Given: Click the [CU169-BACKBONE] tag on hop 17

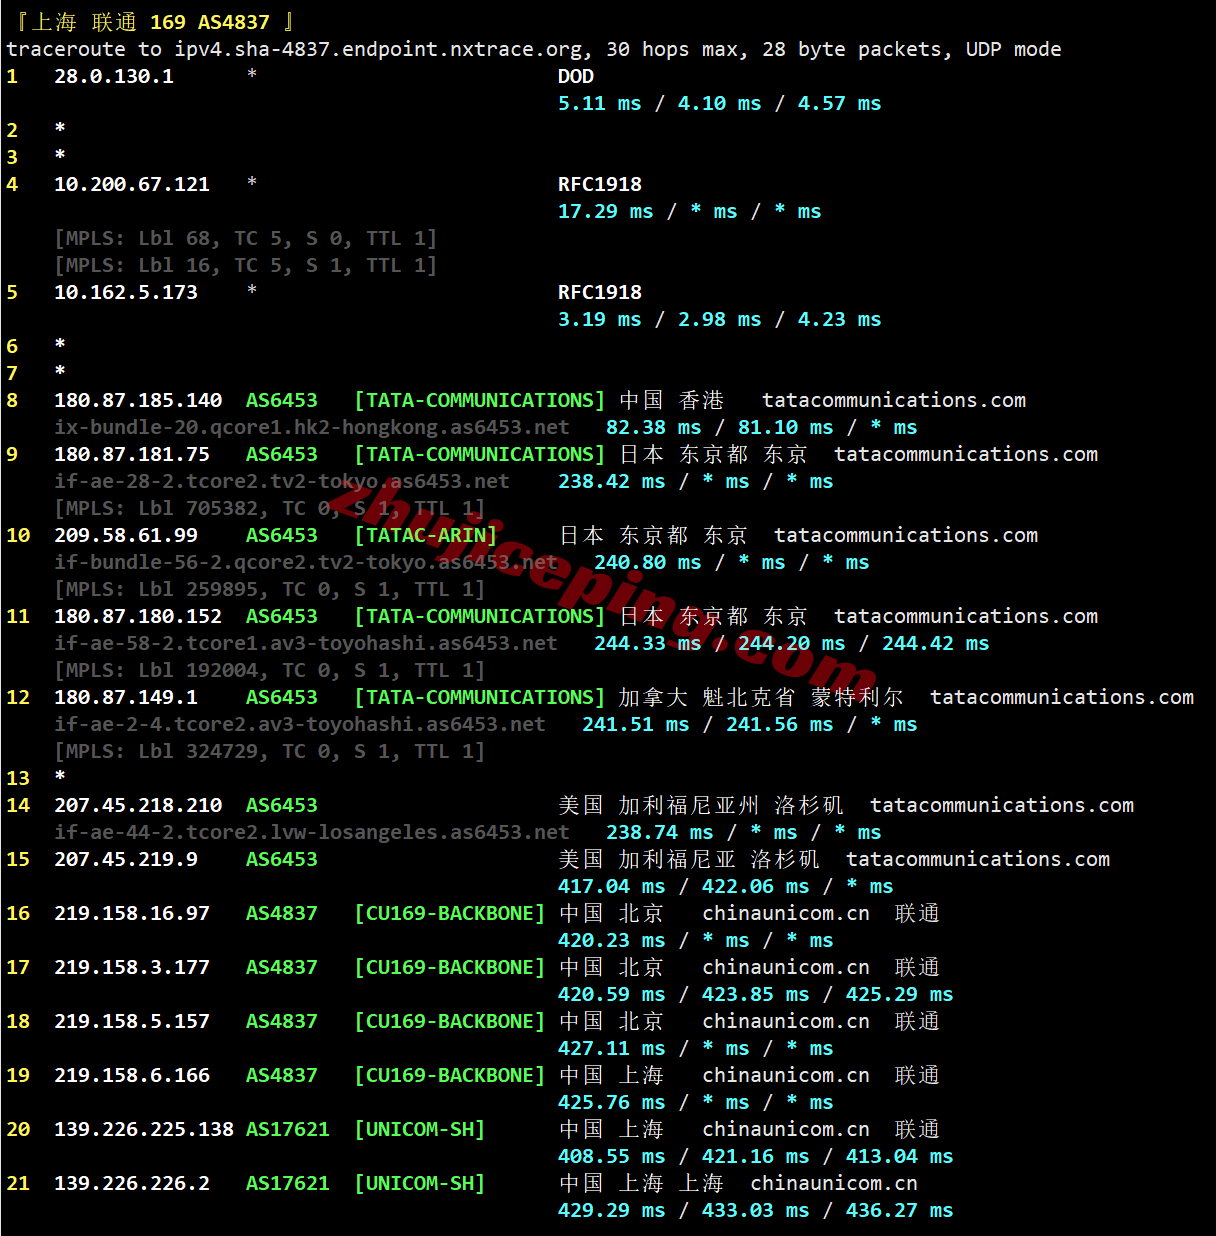Looking at the screenshot, I should click(450, 967).
